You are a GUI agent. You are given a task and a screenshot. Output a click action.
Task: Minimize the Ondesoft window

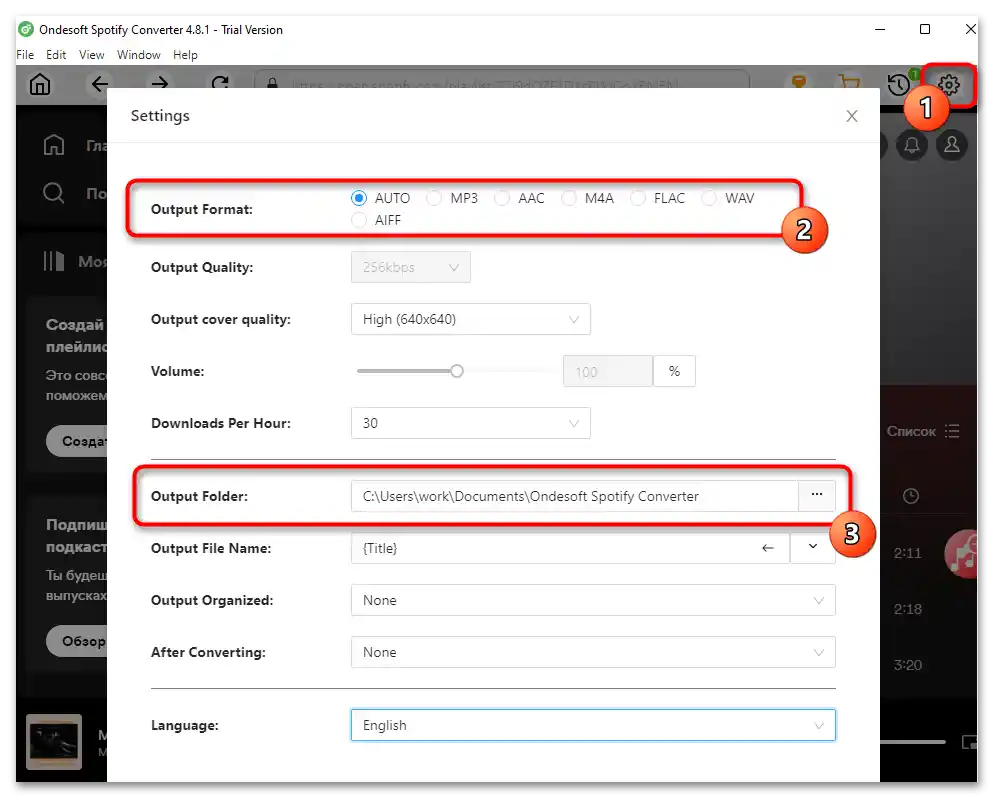[x=880, y=29]
